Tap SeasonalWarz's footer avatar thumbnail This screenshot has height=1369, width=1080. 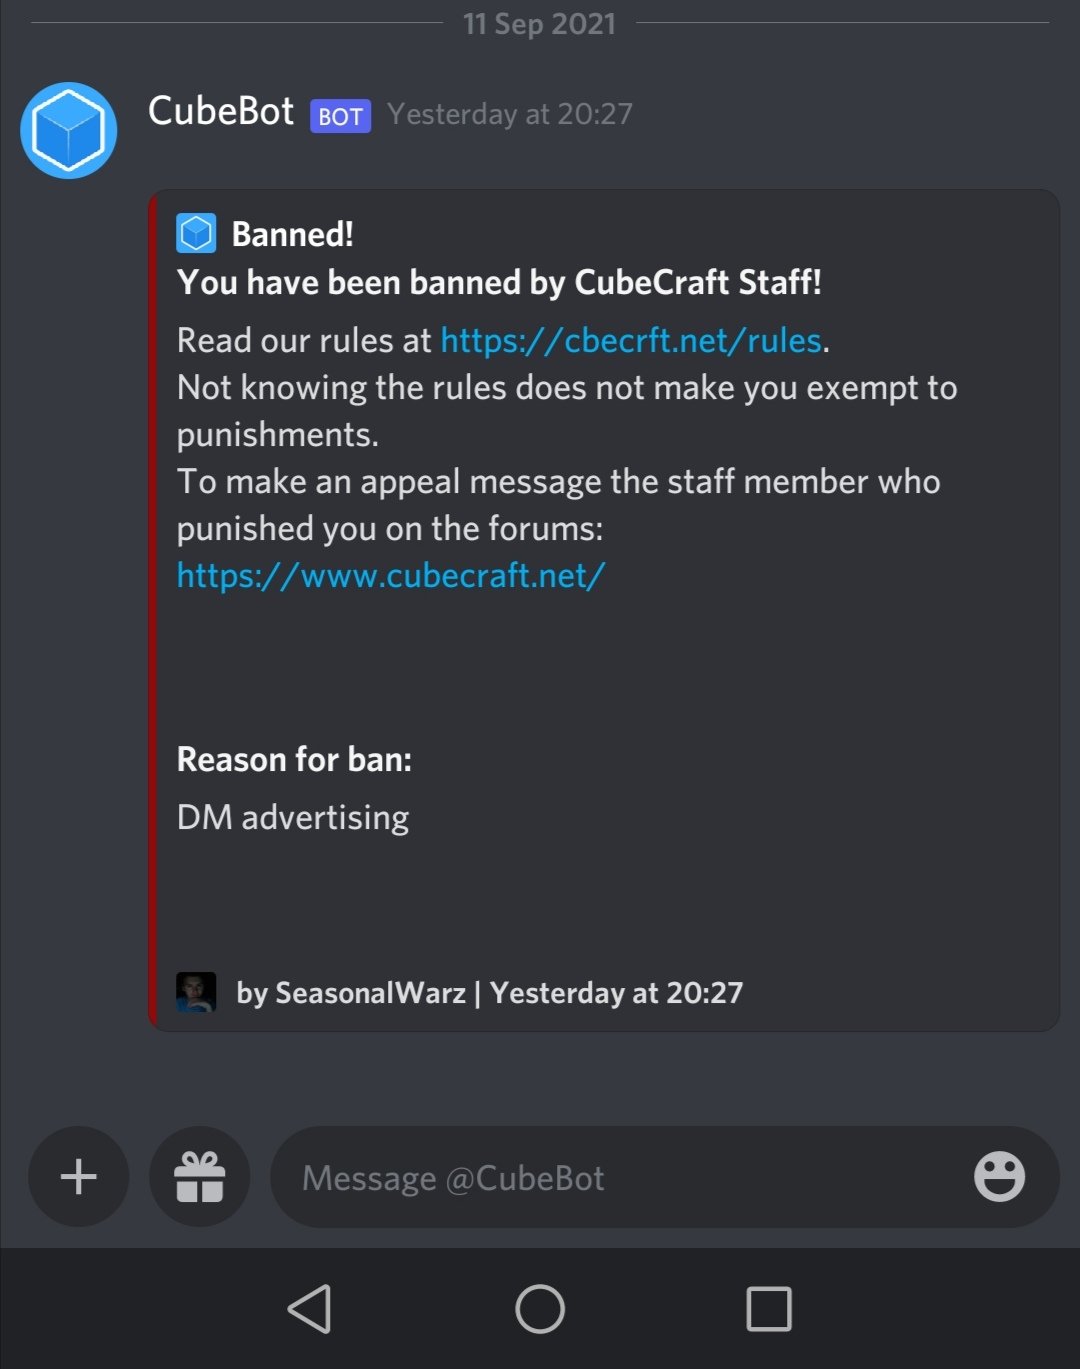pyautogui.click(x=196, y=992)
